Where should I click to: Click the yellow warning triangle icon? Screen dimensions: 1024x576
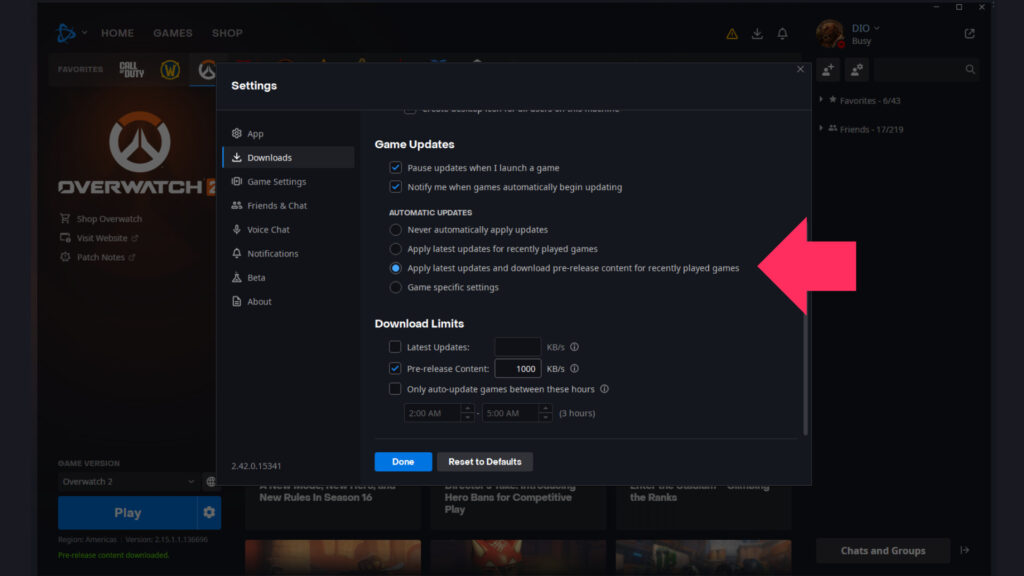pos(731,33)
